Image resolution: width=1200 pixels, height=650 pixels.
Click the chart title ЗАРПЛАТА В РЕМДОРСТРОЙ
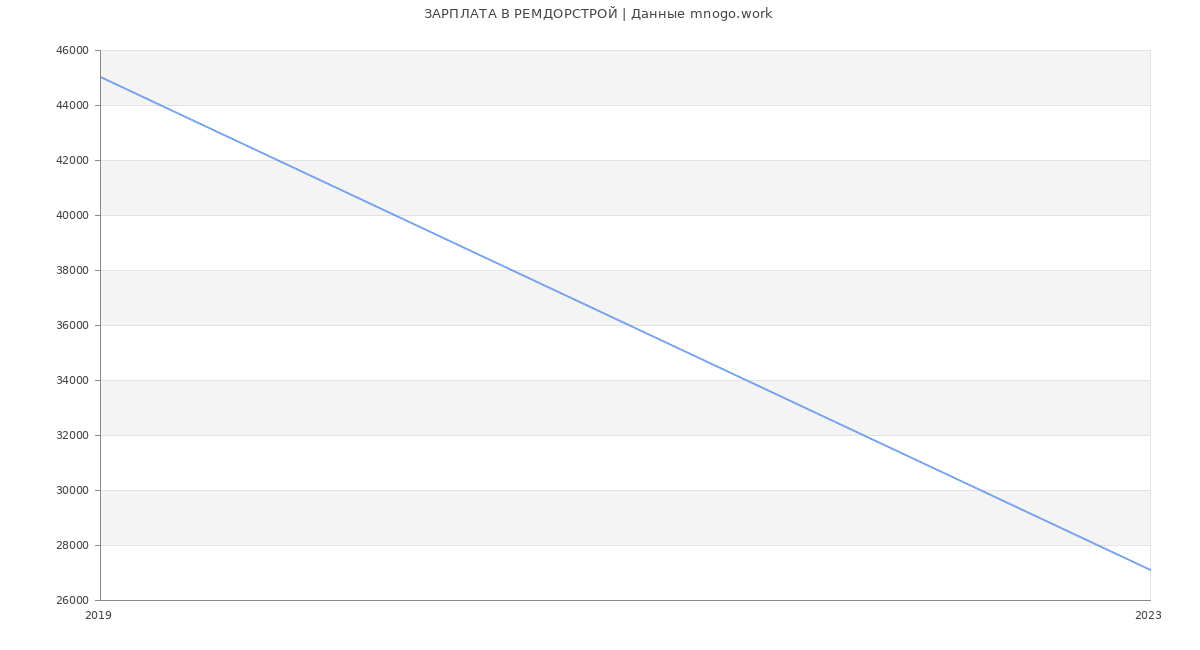click(520, 14)
